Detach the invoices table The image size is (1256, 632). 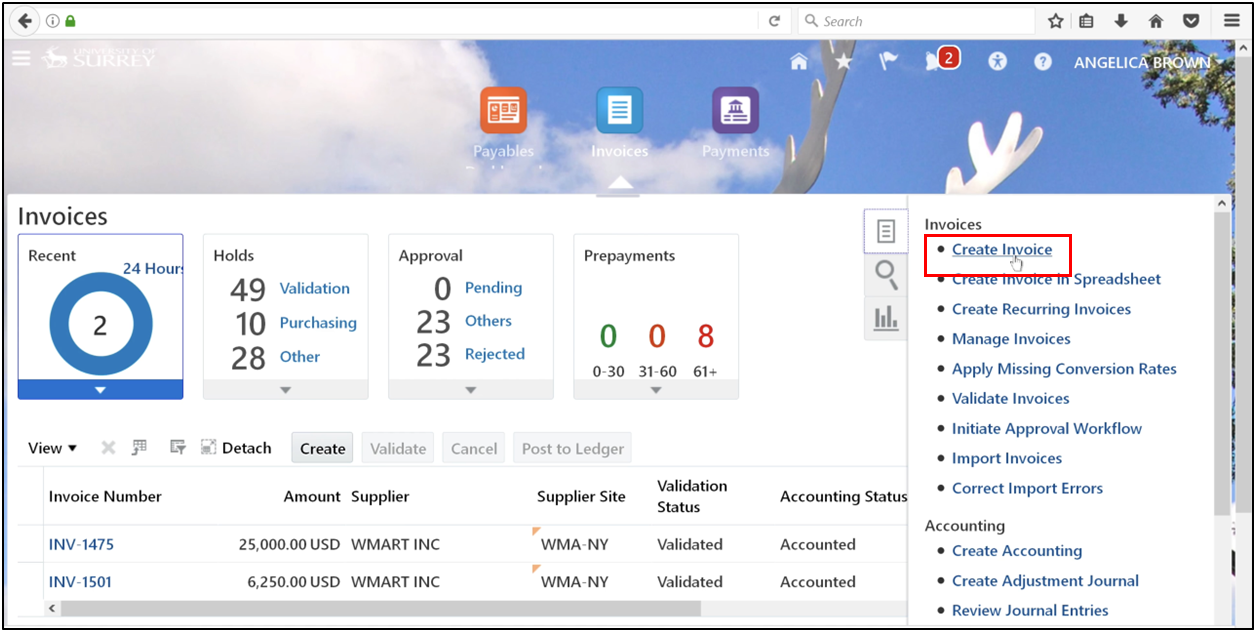[236, 447]
